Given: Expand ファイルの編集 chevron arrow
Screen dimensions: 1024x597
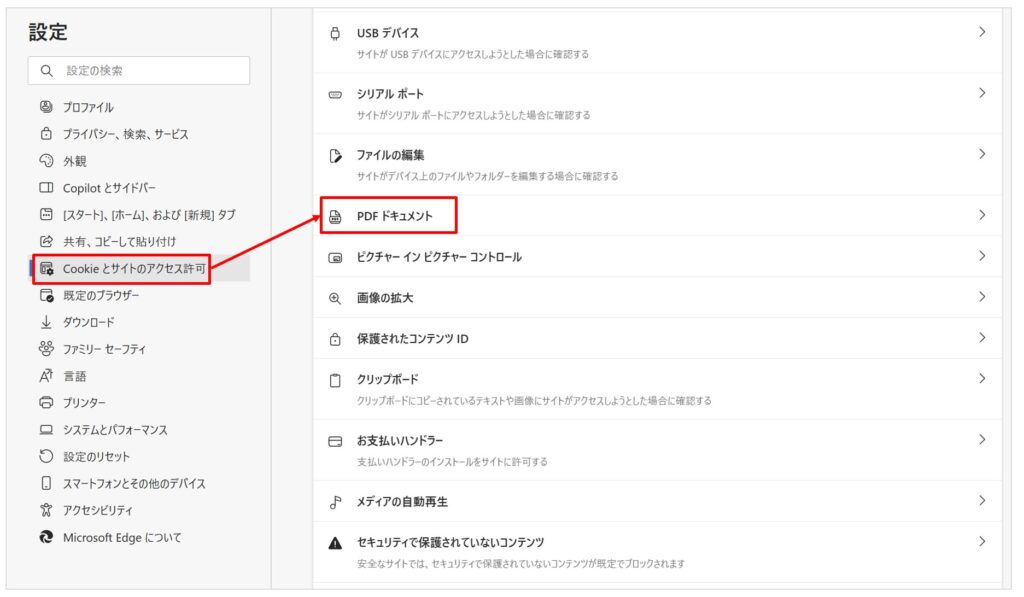Looking at the screenshot, I should tap(982, 154).
